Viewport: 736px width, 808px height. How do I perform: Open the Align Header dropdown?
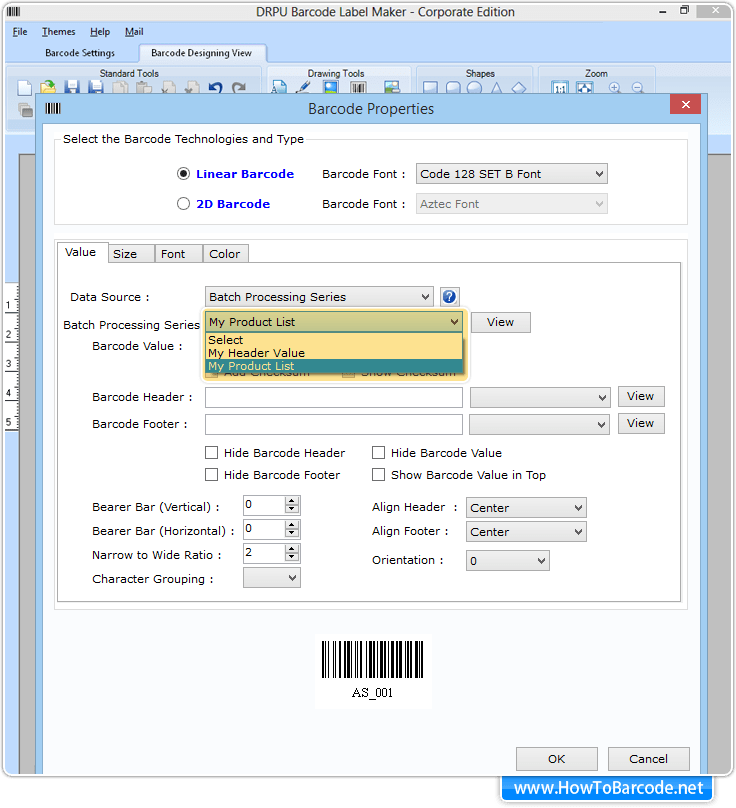pyautogui.click(x=526, y=508)
